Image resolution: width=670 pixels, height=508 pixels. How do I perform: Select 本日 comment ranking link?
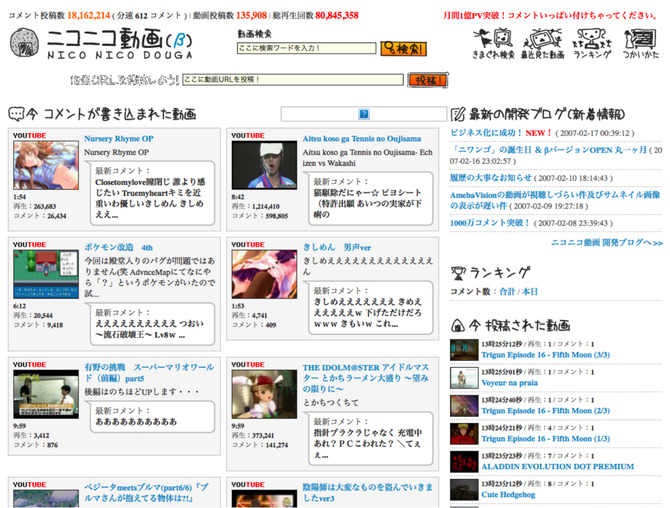coord(530,292)
